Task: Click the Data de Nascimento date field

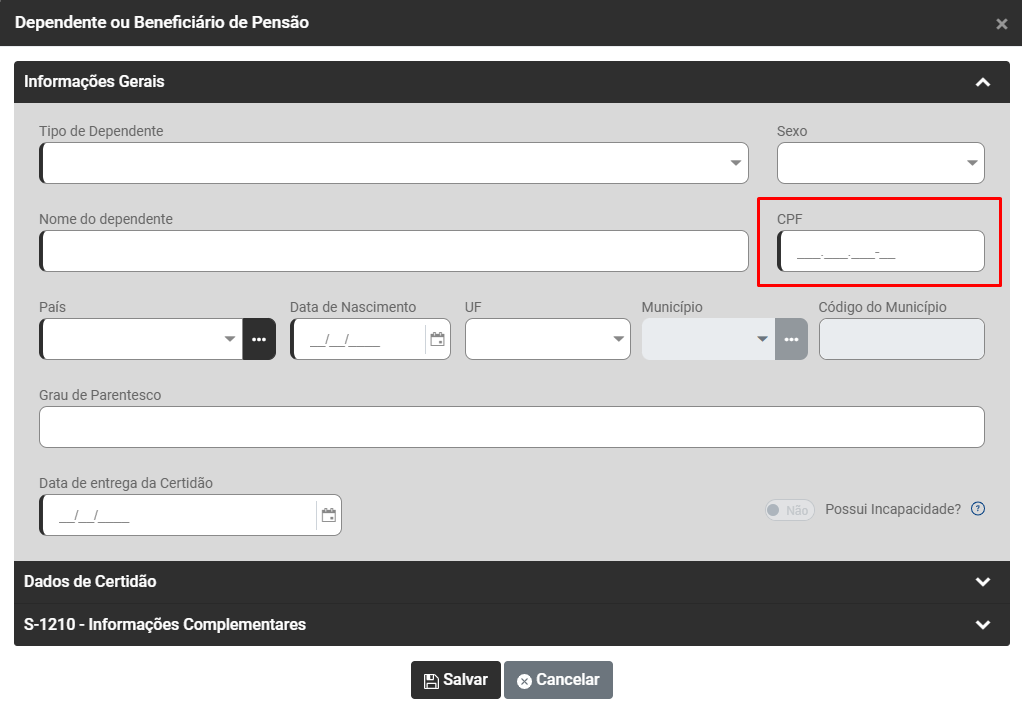Action: (360, 339)
